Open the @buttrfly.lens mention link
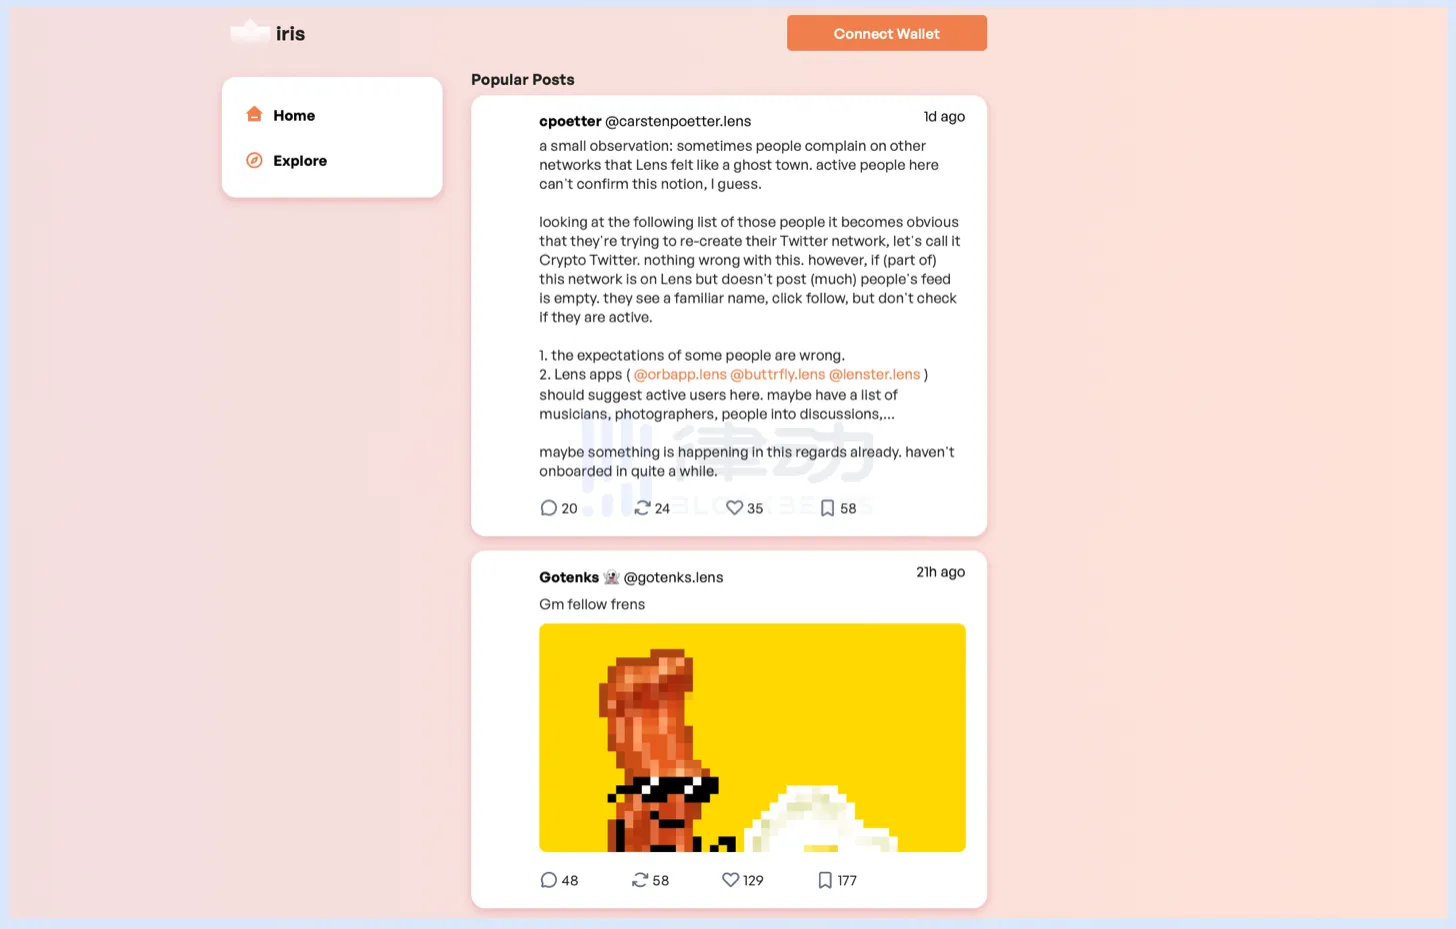 (778, 374)
